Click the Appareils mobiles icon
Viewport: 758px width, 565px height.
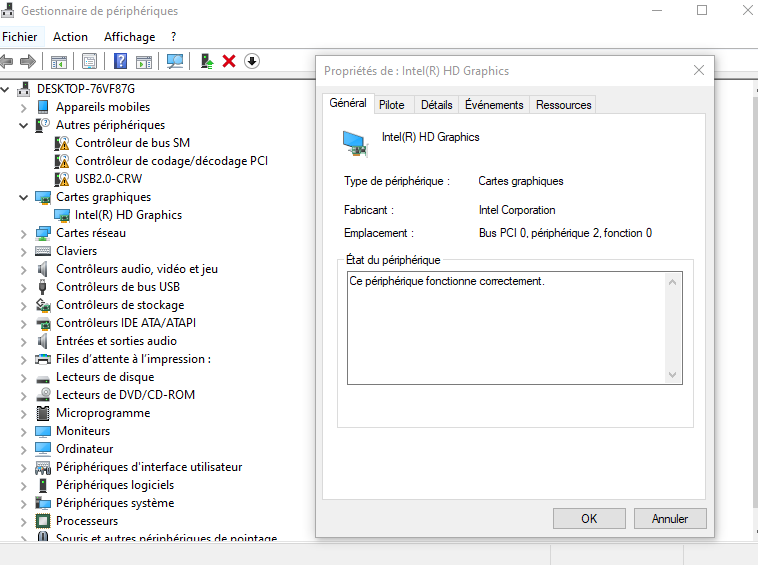point(43,106)
